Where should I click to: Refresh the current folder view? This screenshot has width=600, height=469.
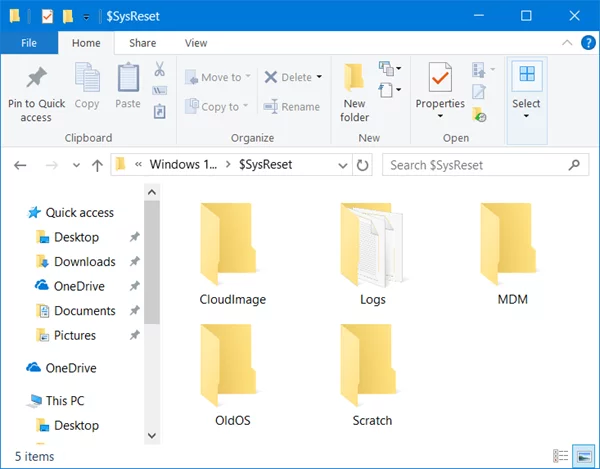pyautogui.click(x=362, y=165)
